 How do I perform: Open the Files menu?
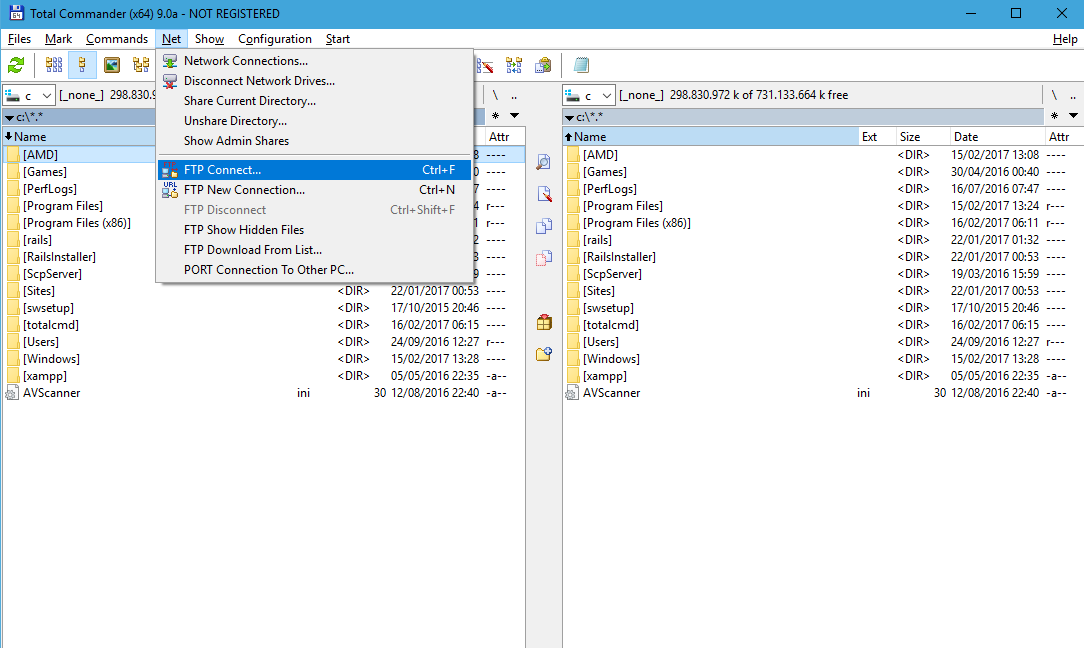(x=19, y=39)
